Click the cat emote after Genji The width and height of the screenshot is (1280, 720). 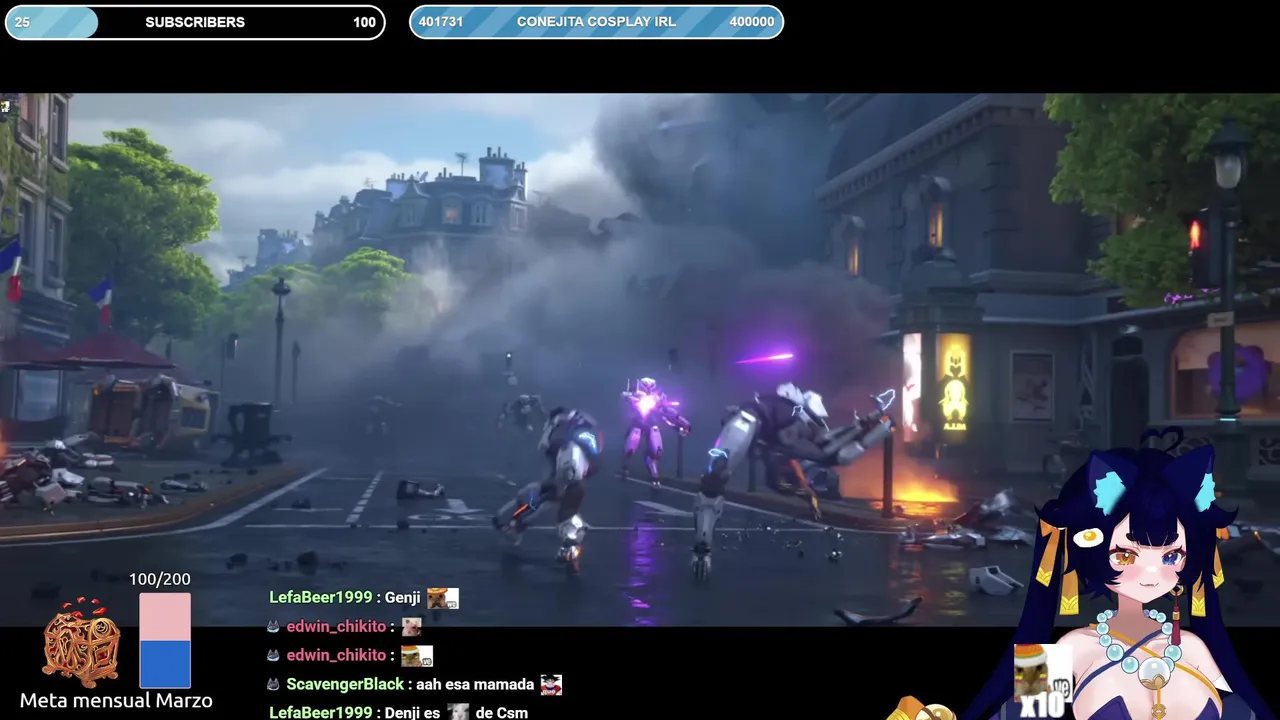(x=443, y=598)
